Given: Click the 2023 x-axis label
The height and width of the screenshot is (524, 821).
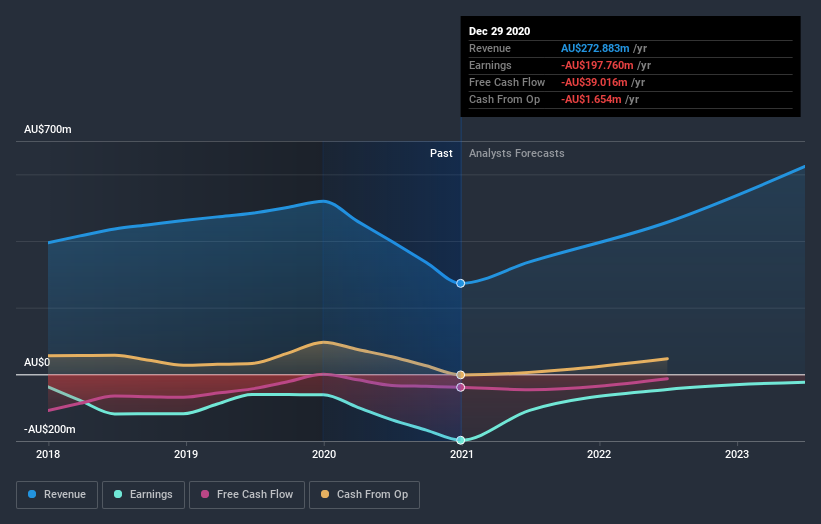Looking at the screenshot, I should tap(737, 454).
